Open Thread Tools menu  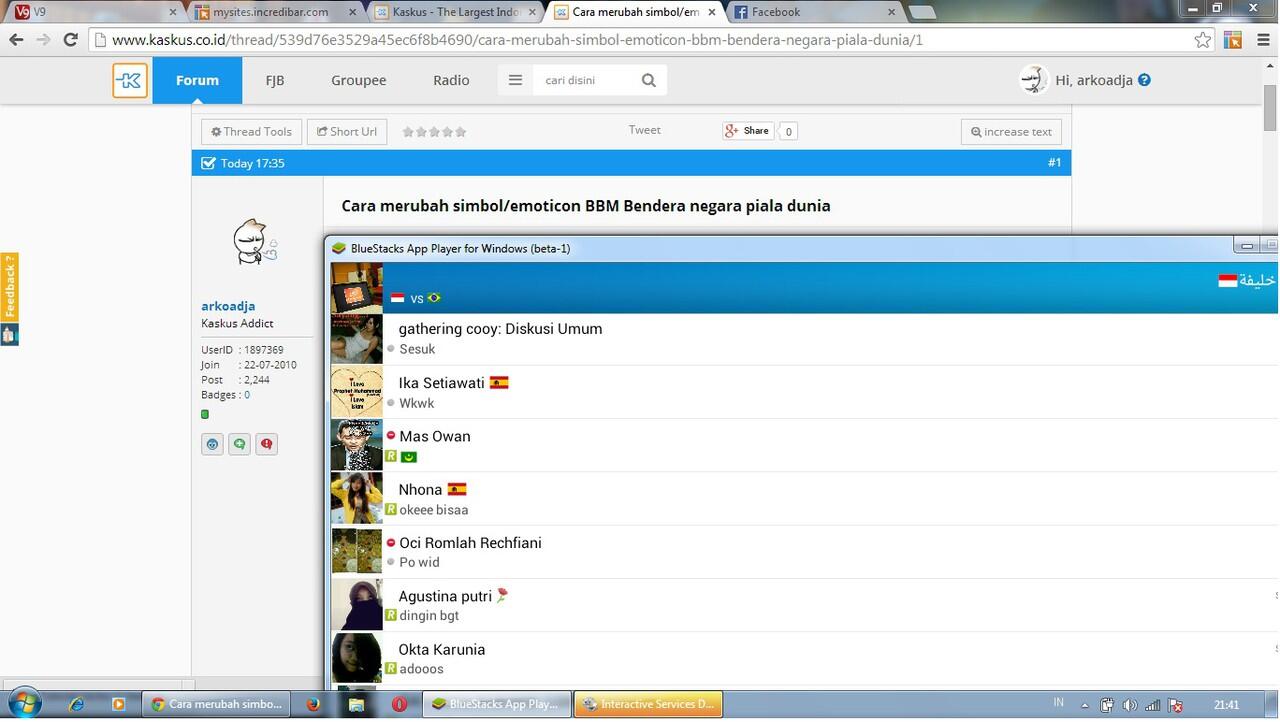pyautogui.click(x=251, y=132)
